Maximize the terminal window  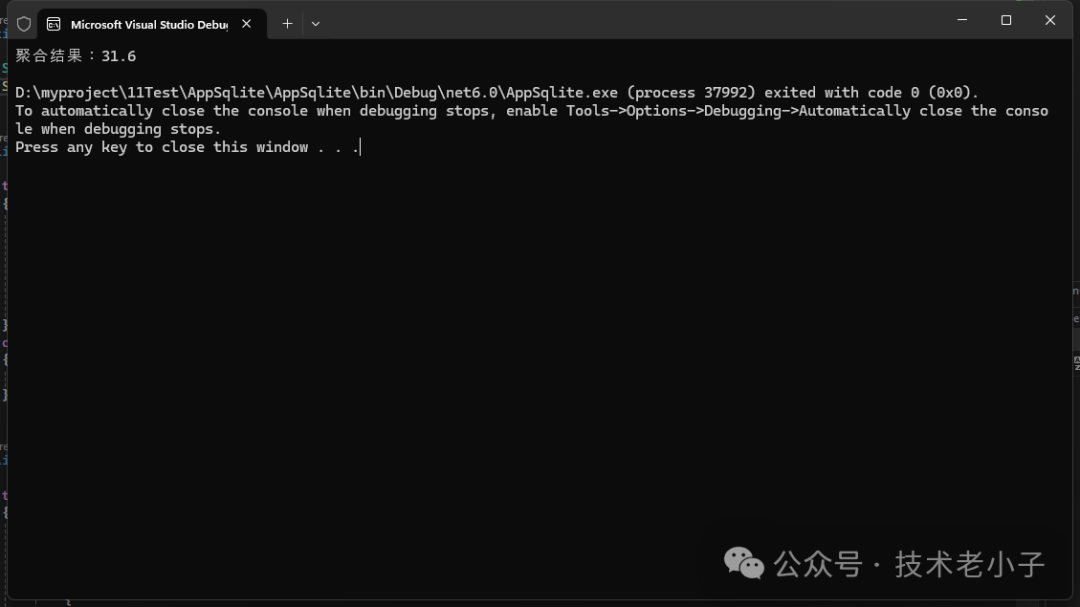pos(1006,20)
